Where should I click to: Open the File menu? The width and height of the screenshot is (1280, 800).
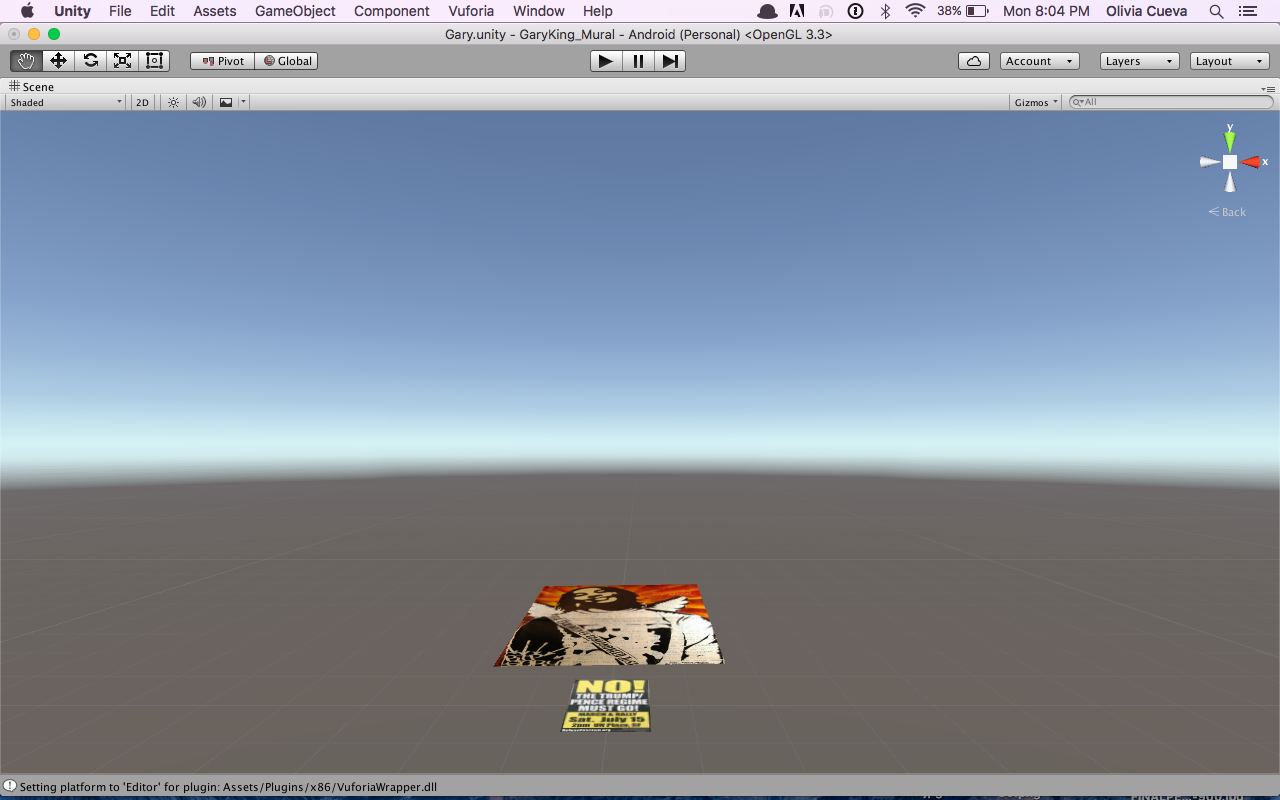tap(120, 11)
